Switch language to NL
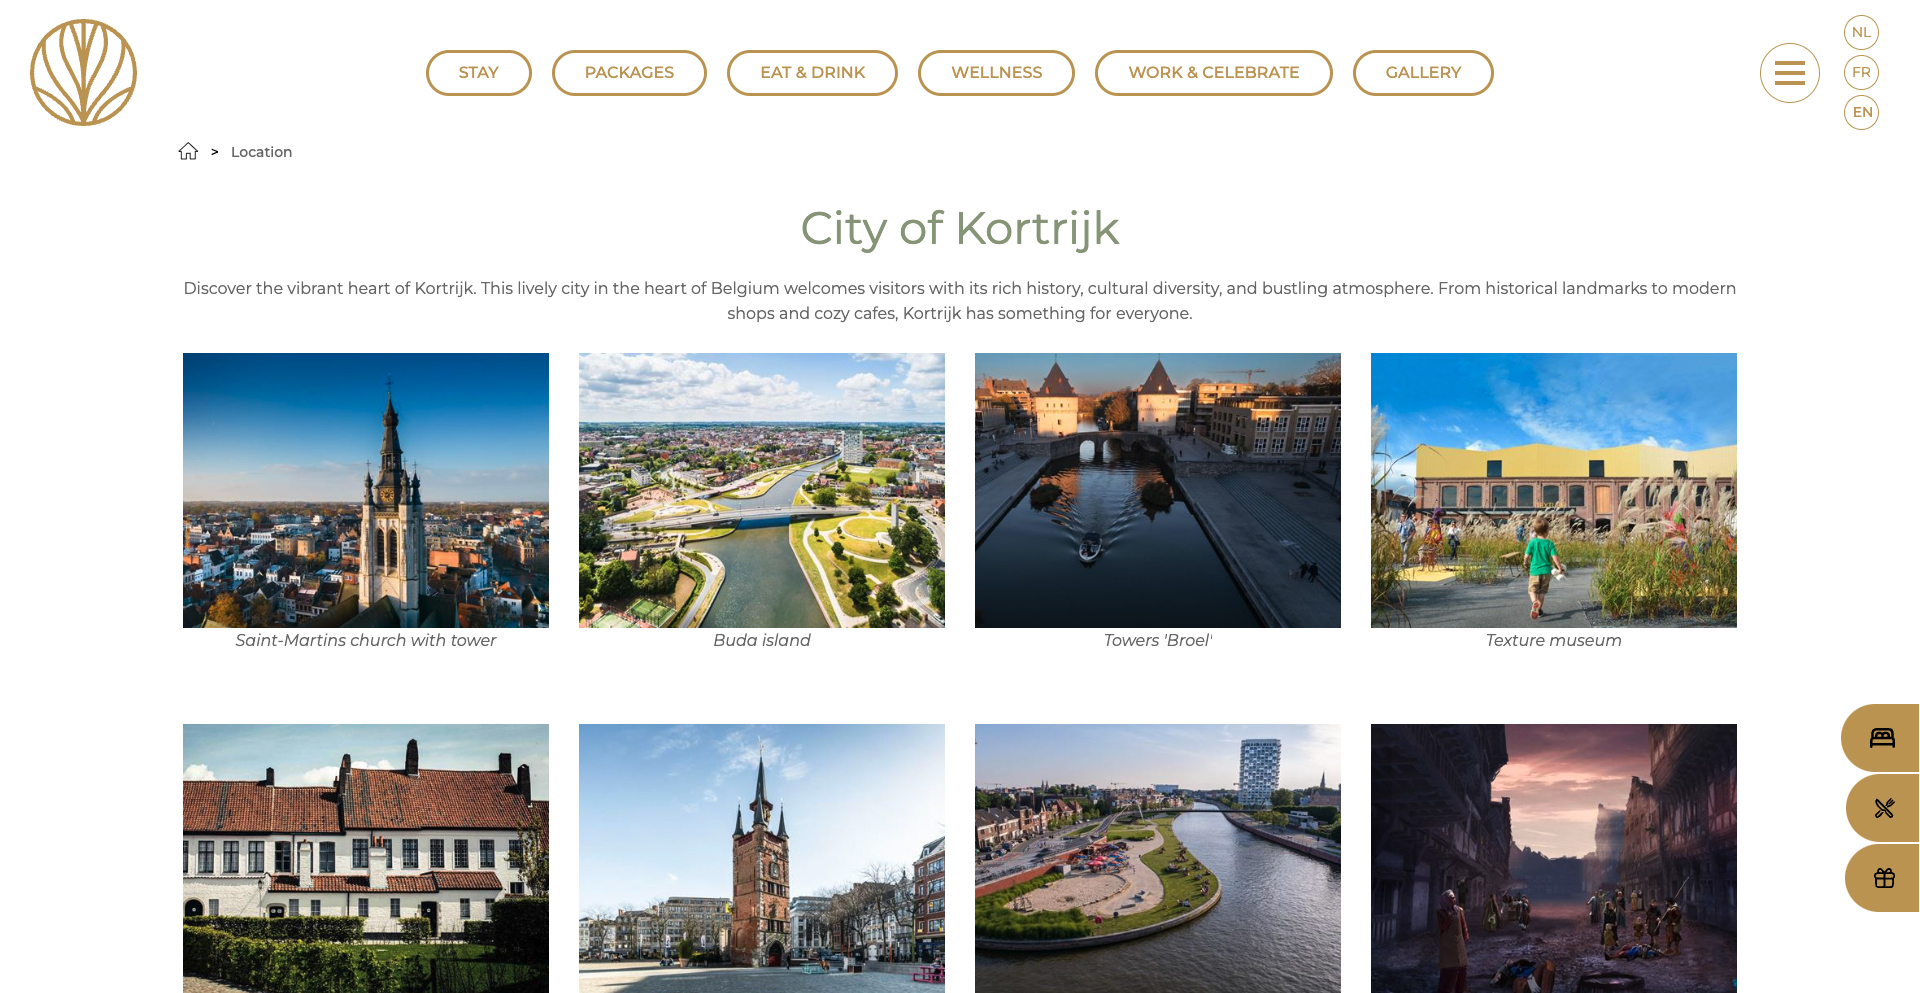This screenshot has height=993, width=1920. 1861,32
